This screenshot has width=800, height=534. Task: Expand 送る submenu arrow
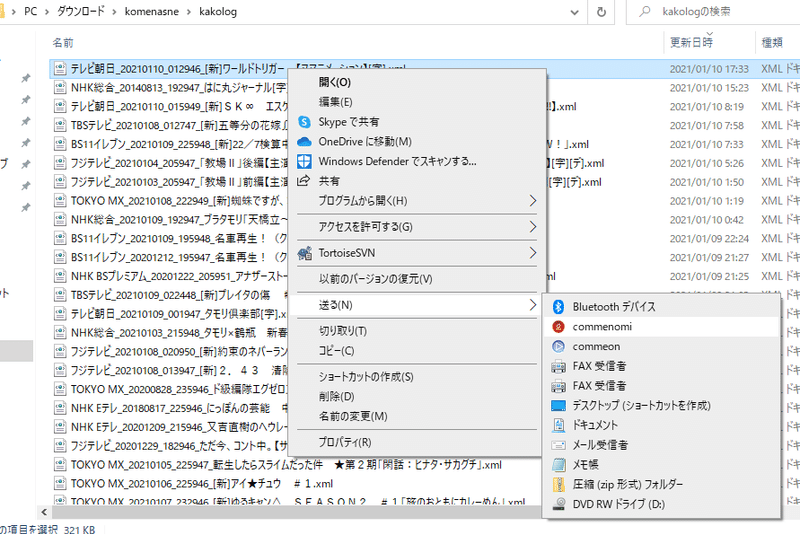532,305
